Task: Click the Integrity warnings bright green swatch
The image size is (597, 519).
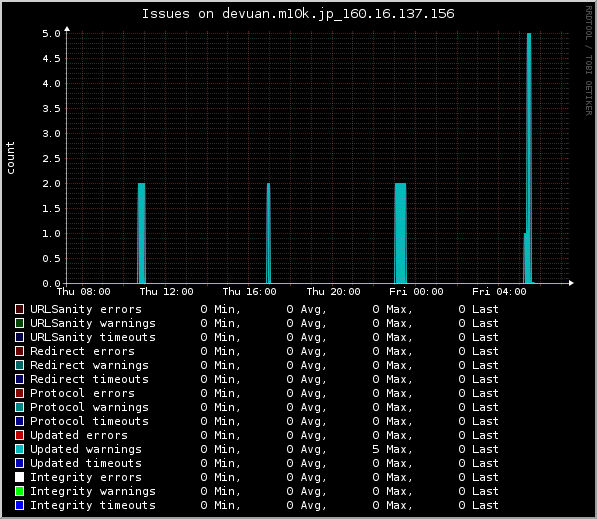Action: click(19, 491)
